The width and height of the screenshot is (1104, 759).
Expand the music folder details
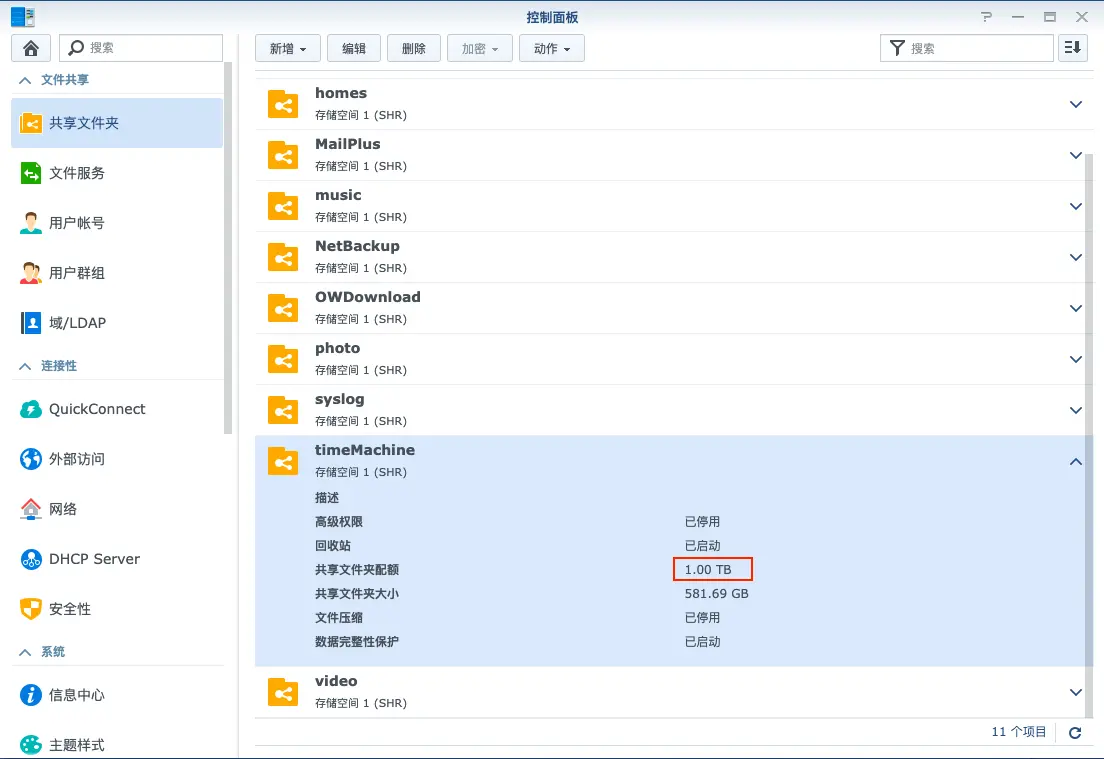pyautogui.click(x=1076, y=206)
